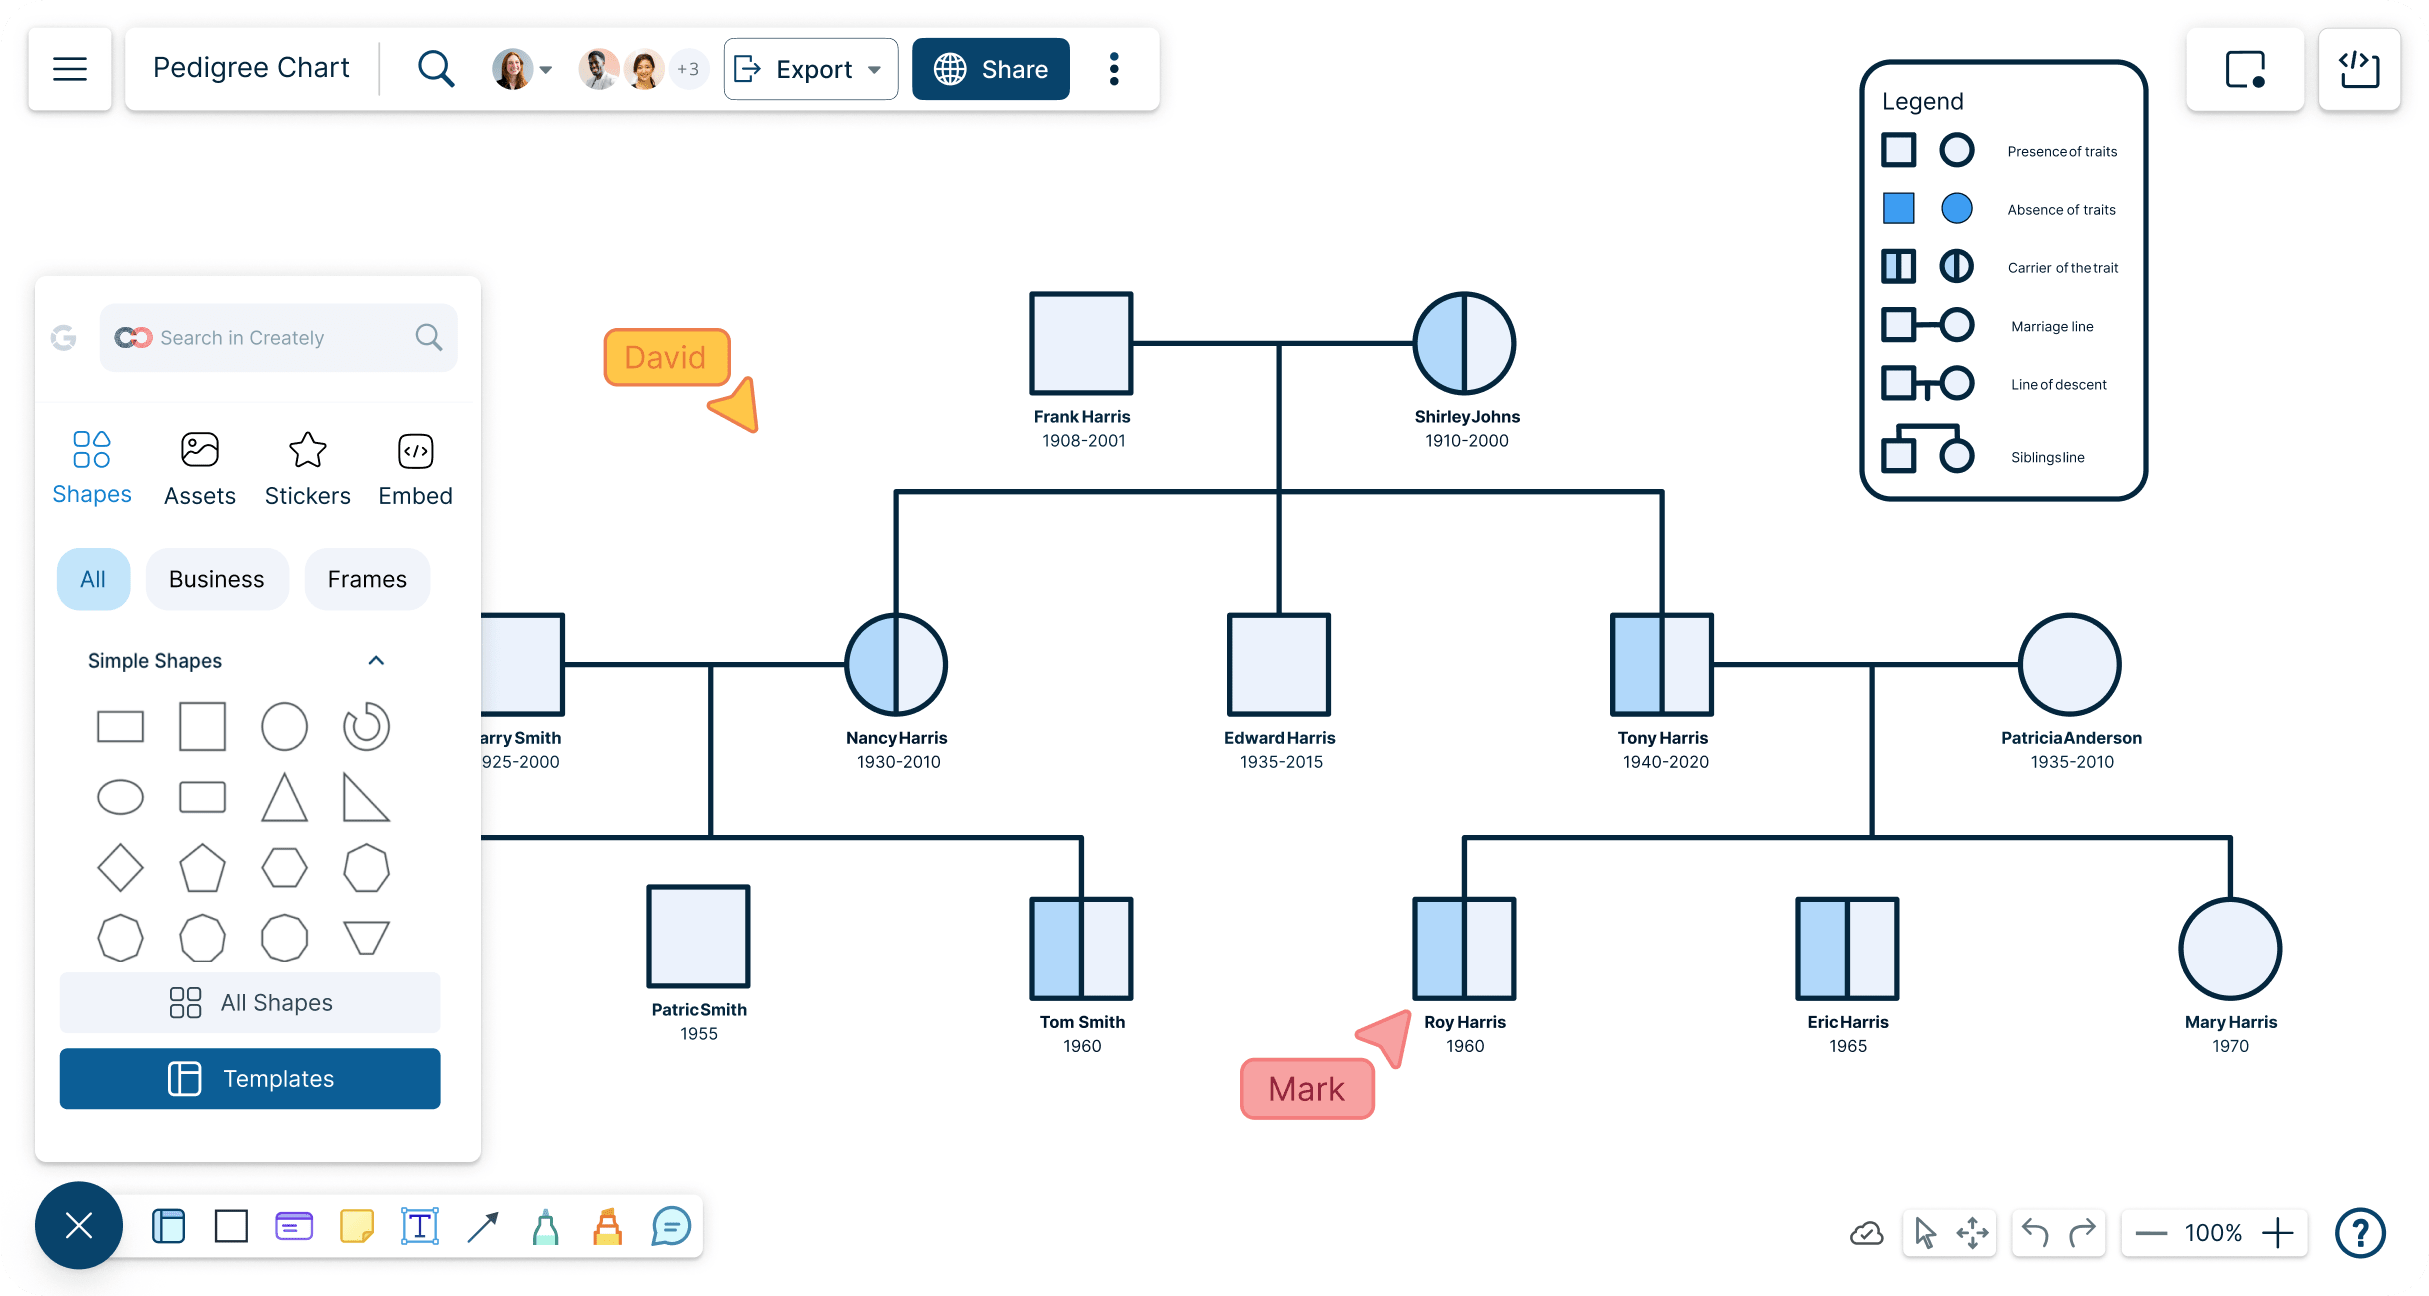Rename the Pedigree Chart document title

click(x=251, y=68)
